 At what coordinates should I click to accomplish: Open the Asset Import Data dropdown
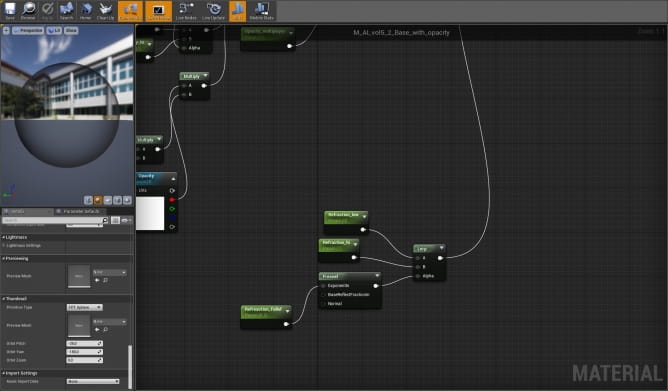[93, 381]
